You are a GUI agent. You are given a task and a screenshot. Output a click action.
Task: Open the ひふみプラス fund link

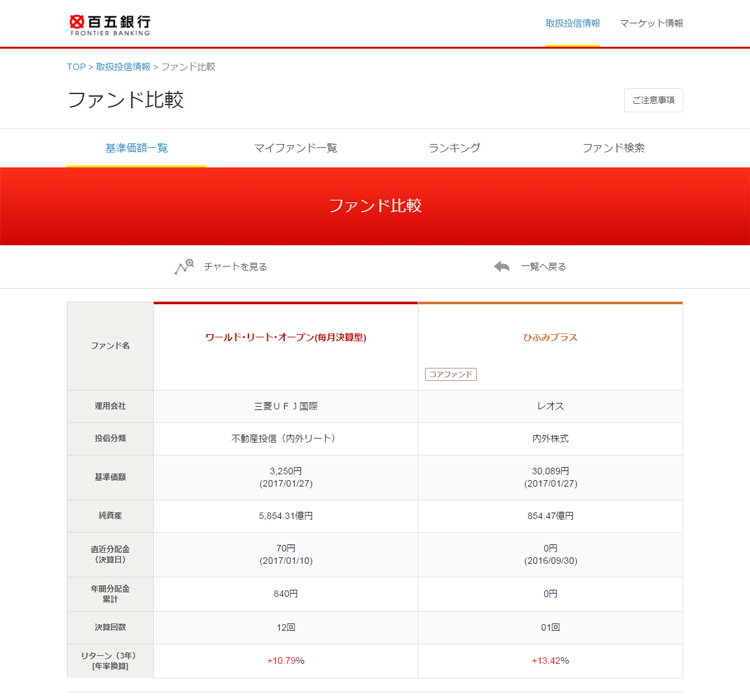pos(550,337)
